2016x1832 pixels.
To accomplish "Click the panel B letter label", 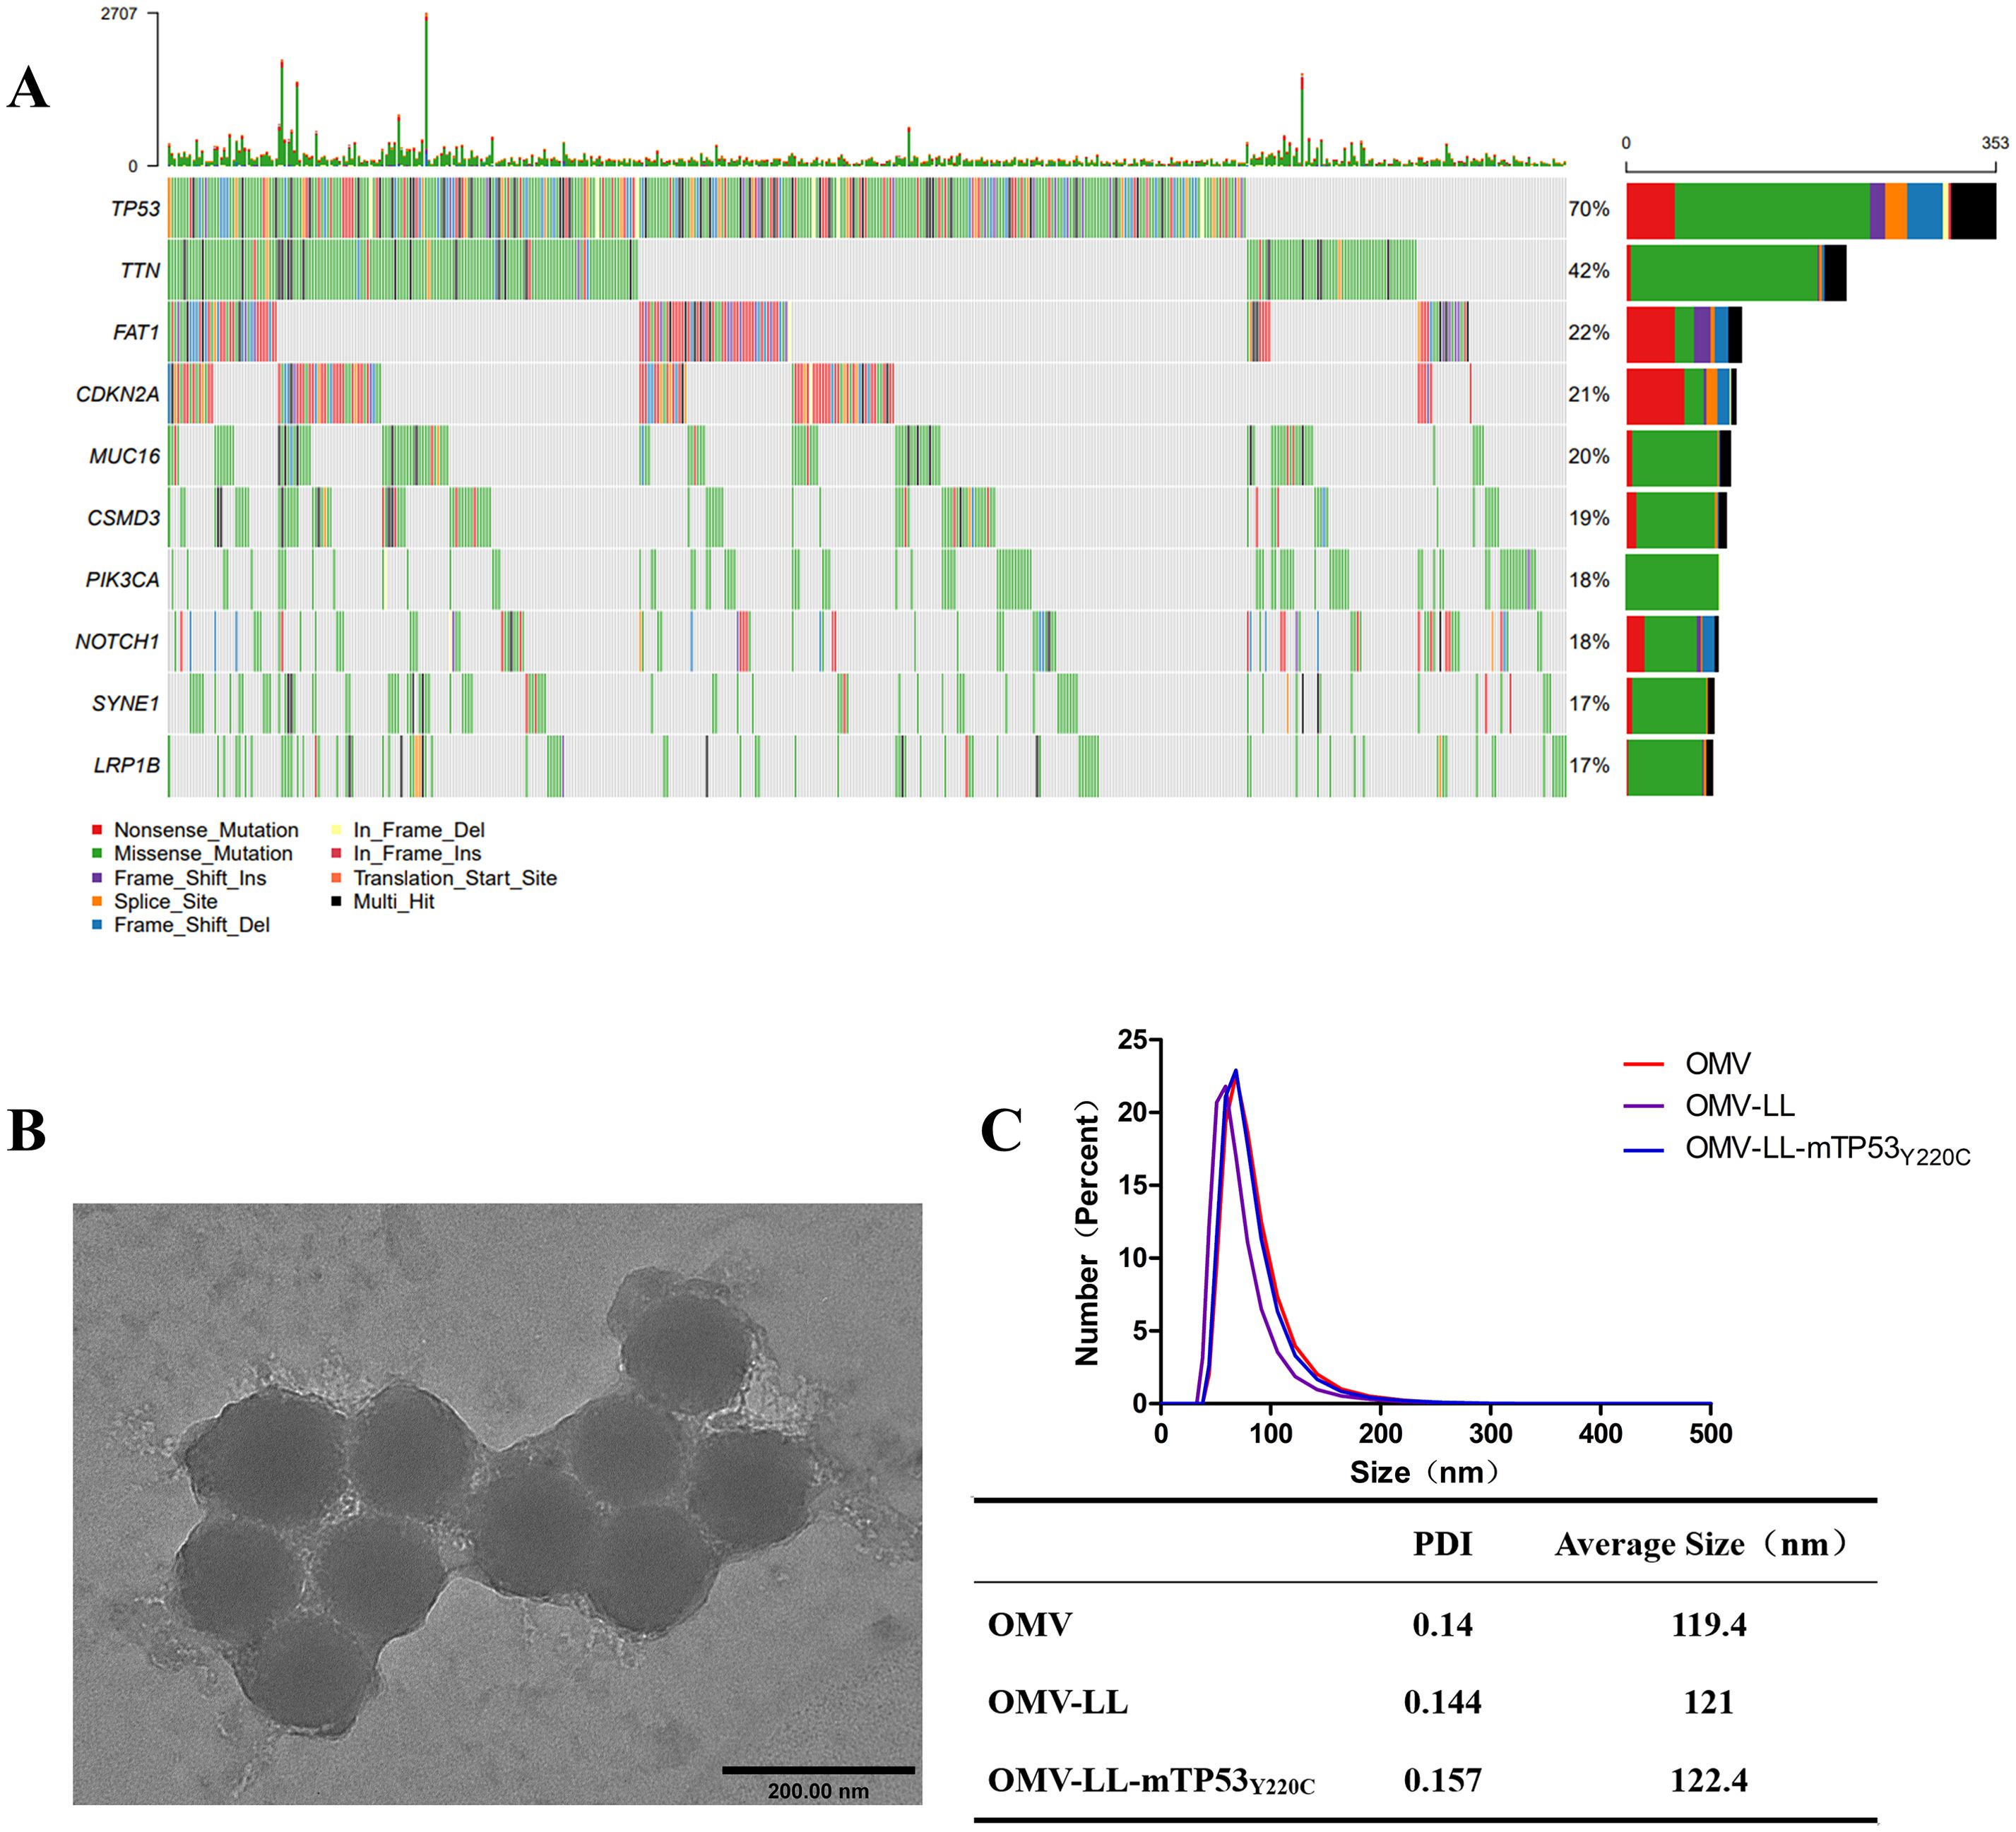I will (27, 1131).
